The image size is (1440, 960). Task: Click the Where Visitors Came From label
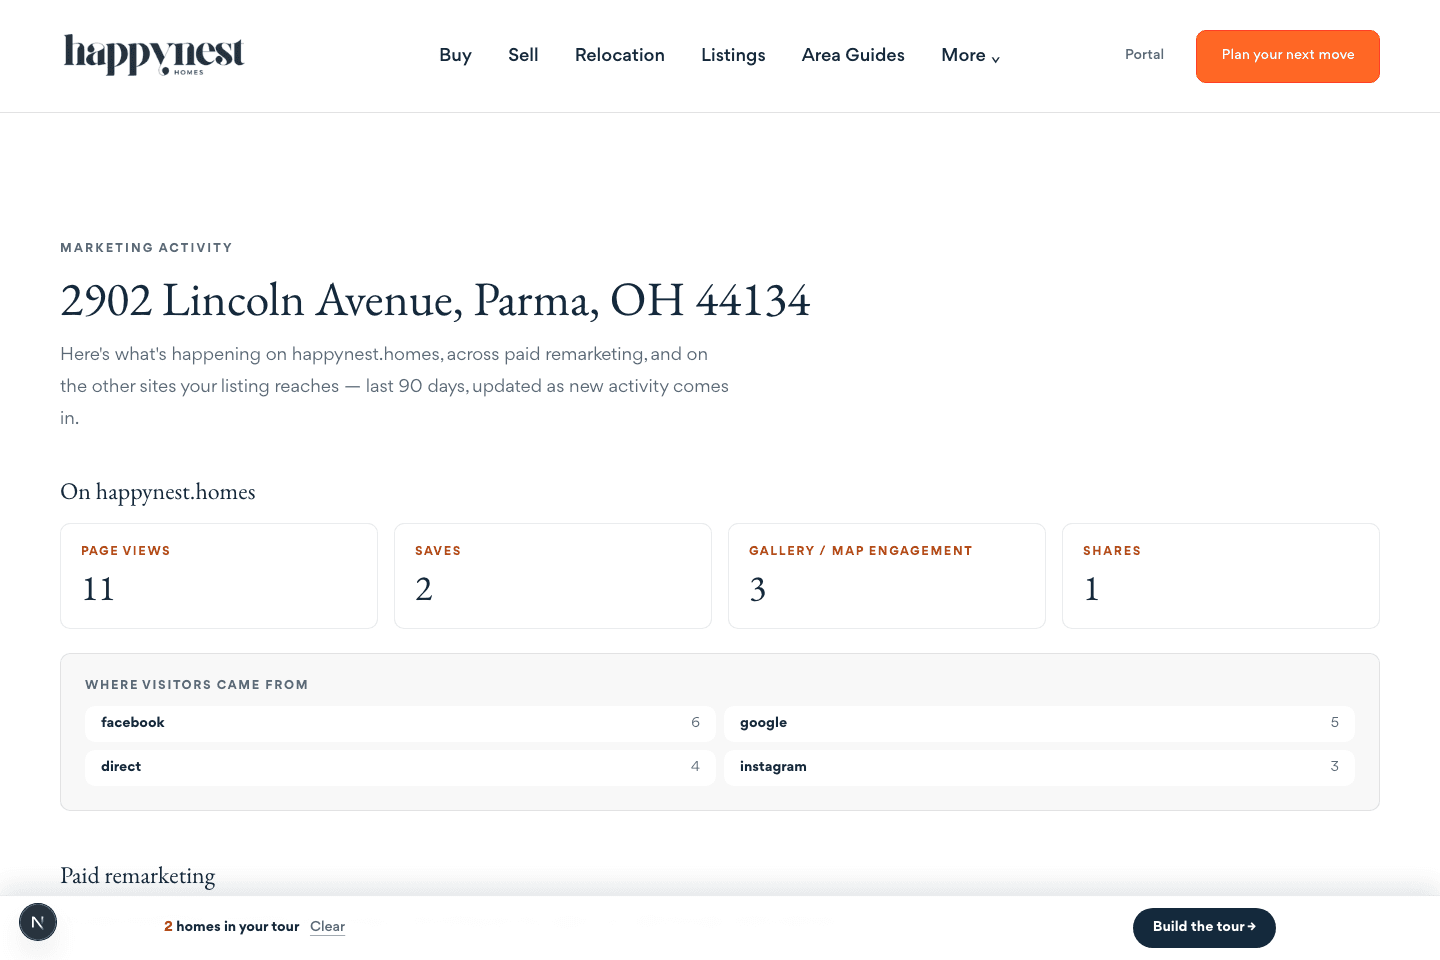(197, 685)
